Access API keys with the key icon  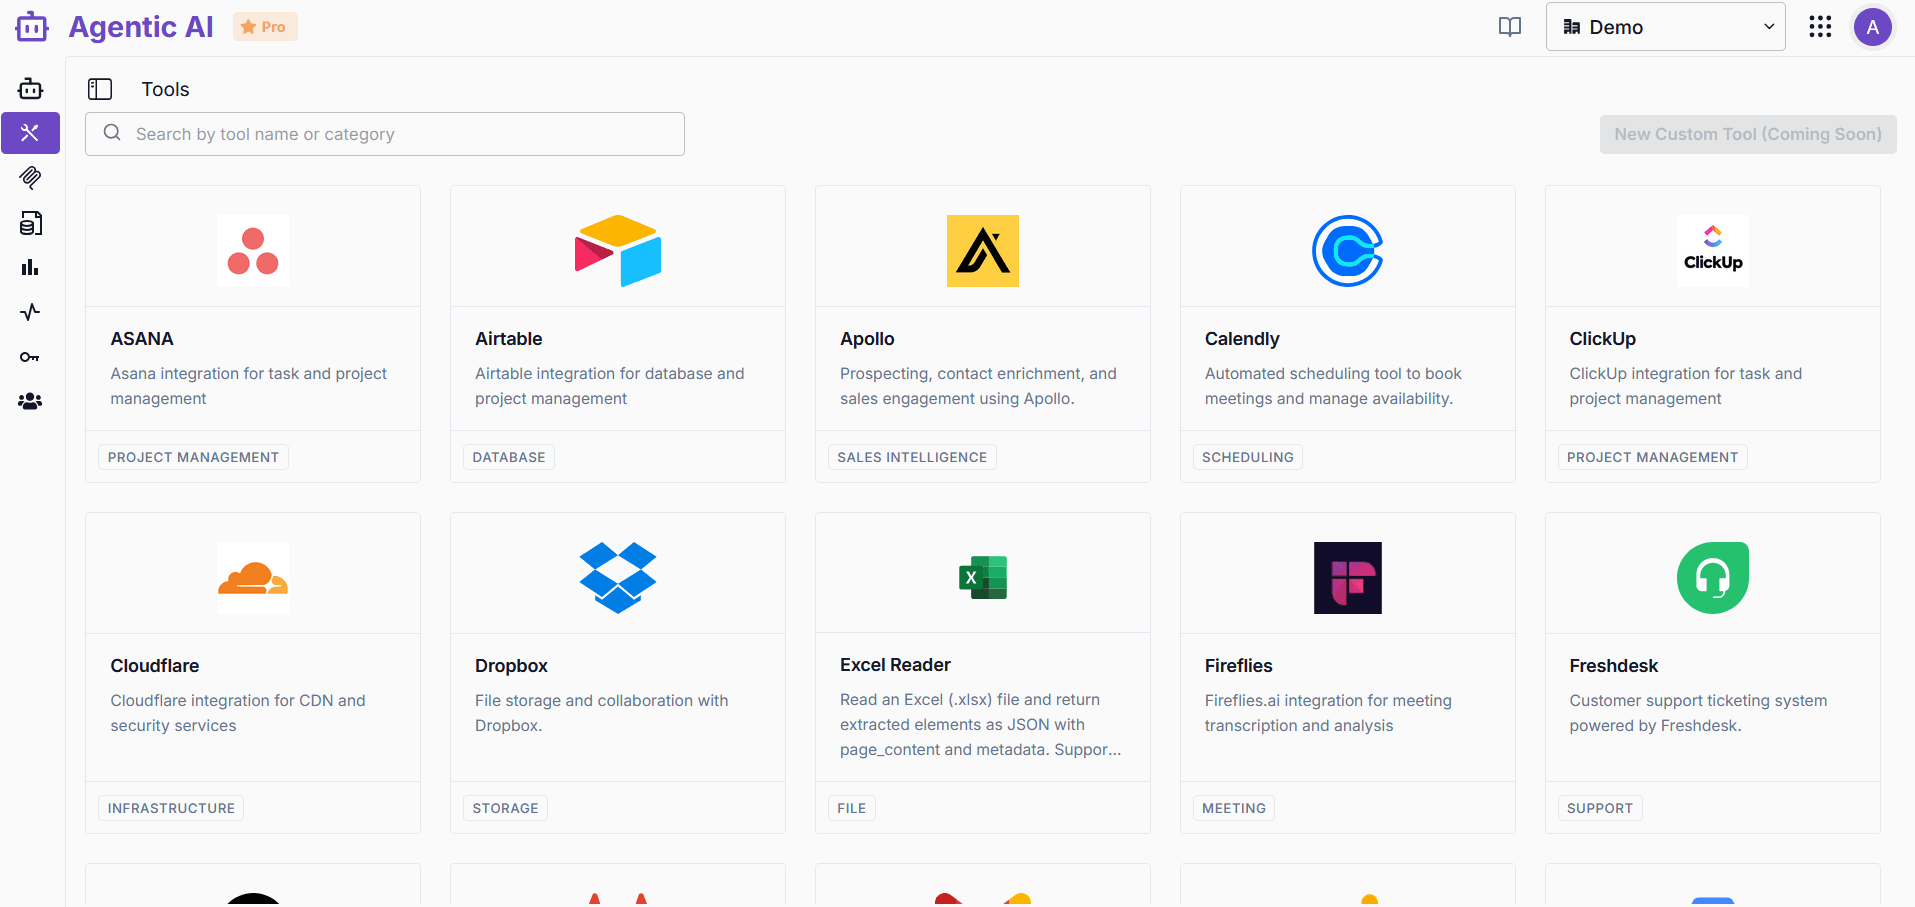tap(30, 356)
